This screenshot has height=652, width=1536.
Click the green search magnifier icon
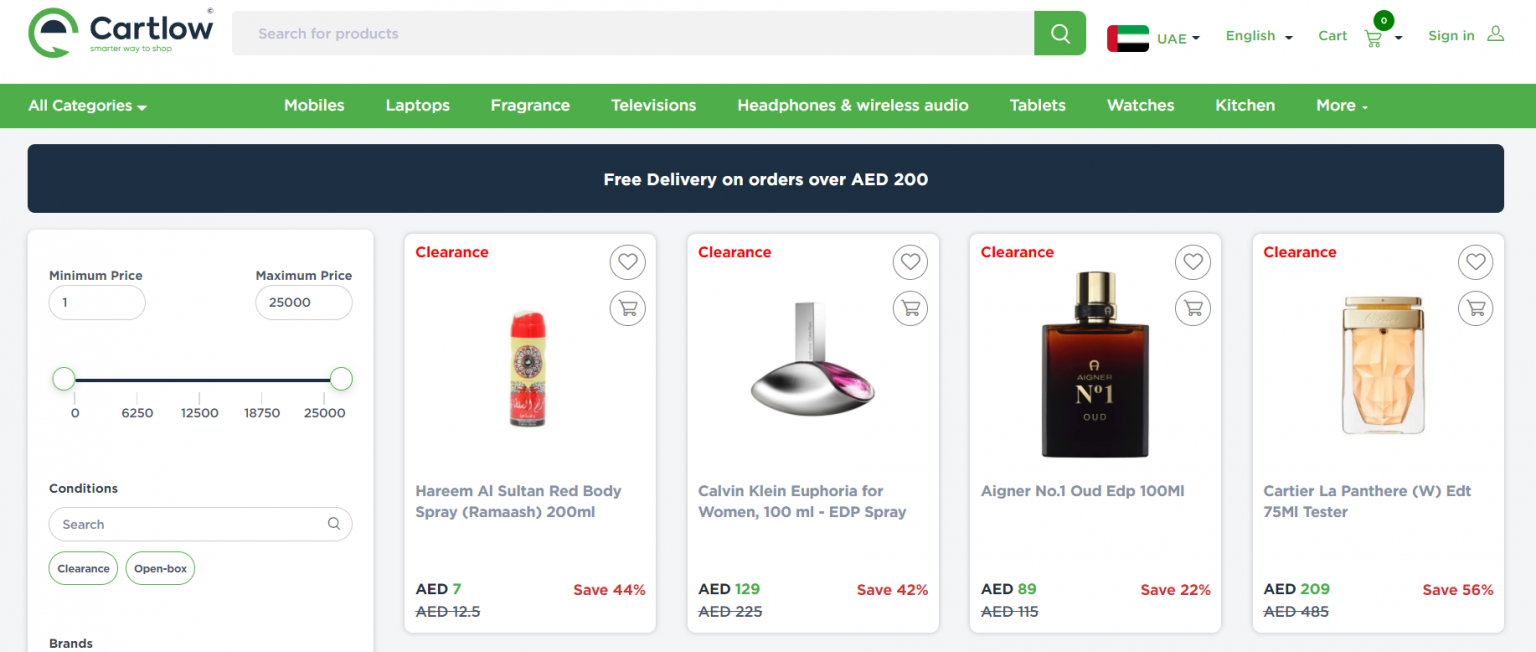pyautogui.click(x=1059, y=32)
